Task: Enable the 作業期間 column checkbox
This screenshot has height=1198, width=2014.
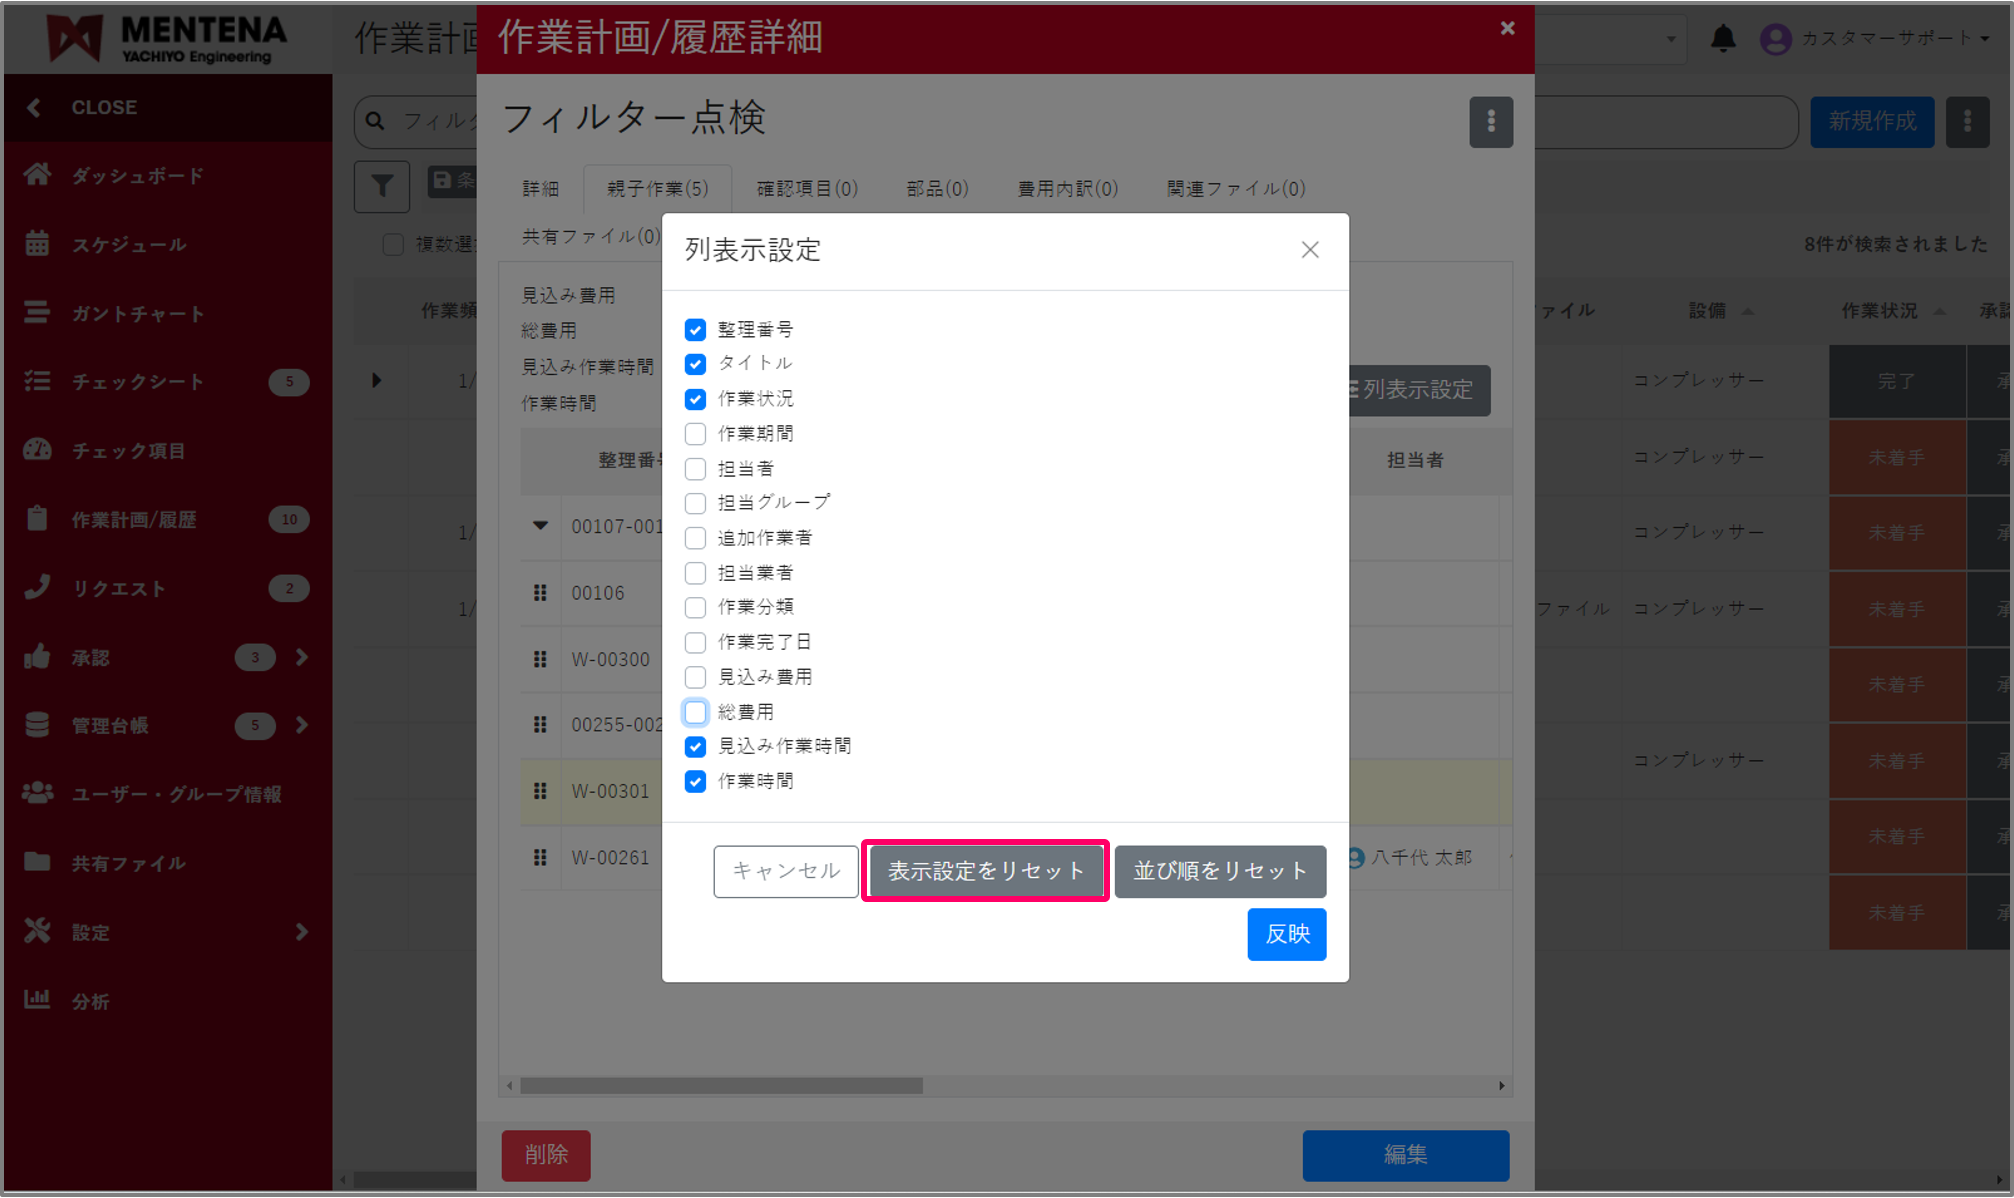Action: (696, 433)
